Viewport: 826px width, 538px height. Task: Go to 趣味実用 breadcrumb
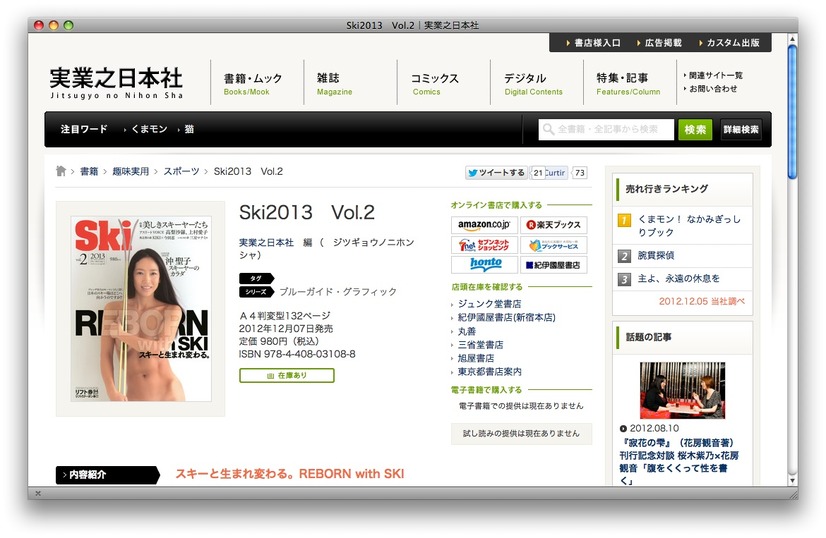pos(131,171)
